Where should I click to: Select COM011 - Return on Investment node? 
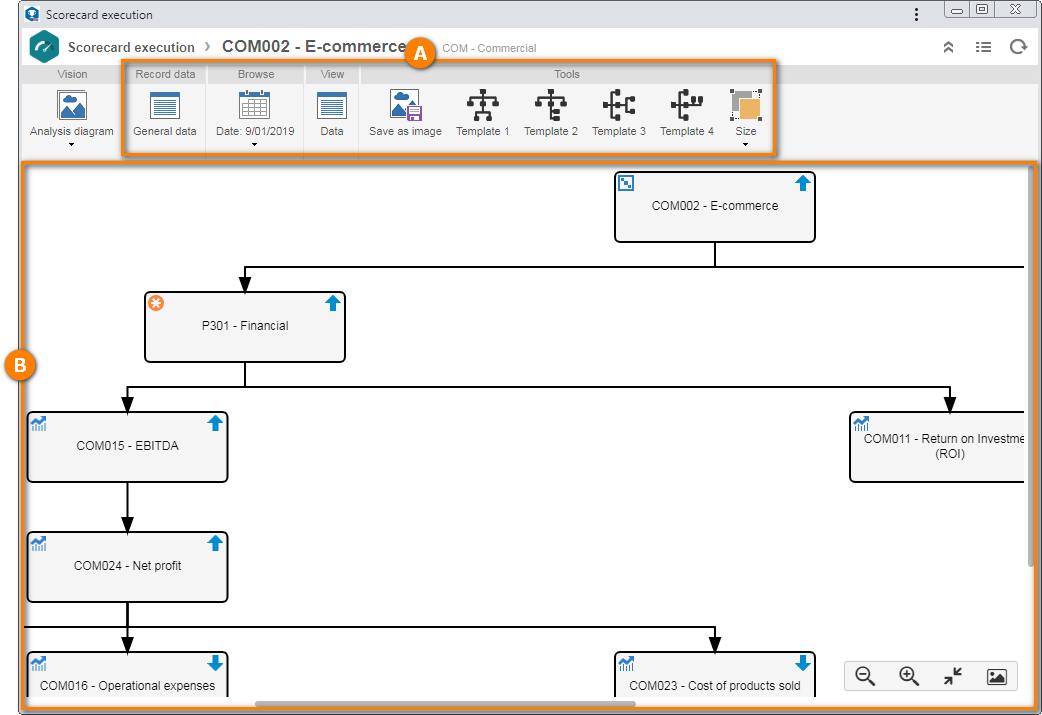pyautogui.click(x=938, y=447)
